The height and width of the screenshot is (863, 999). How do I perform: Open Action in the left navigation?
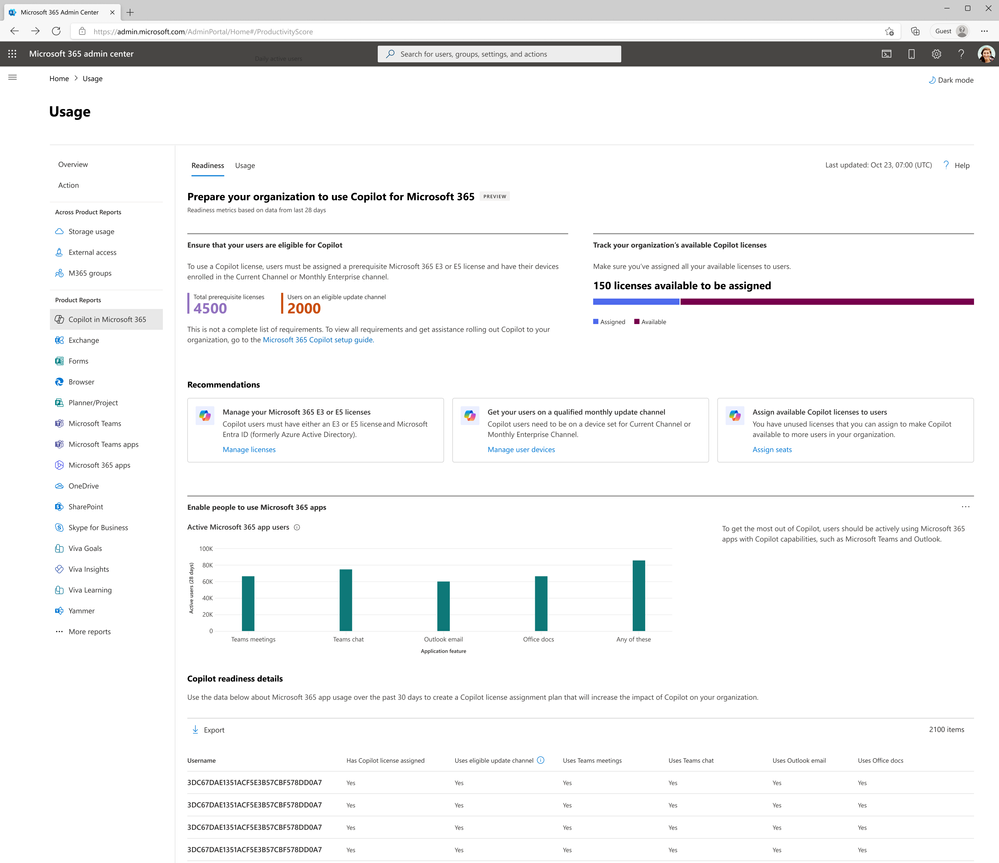click(x=69, y=185)
